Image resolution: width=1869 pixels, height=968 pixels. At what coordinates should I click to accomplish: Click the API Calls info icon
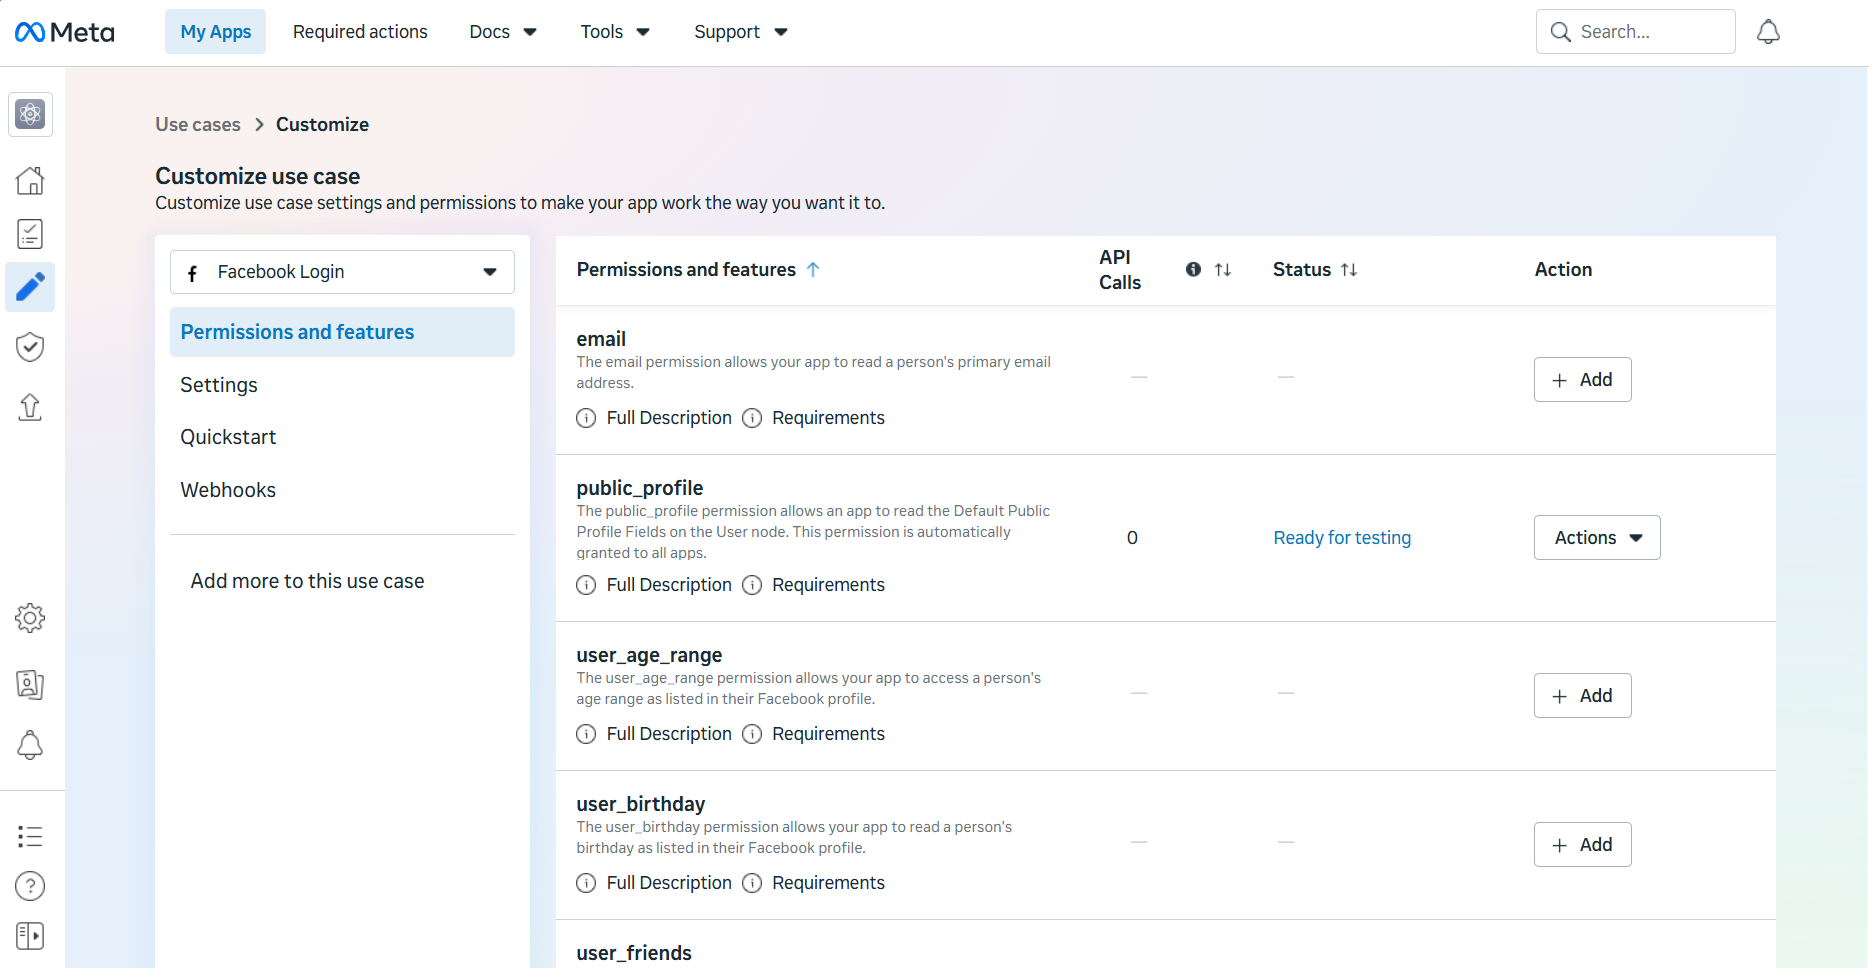click(x=1193, y=269)
